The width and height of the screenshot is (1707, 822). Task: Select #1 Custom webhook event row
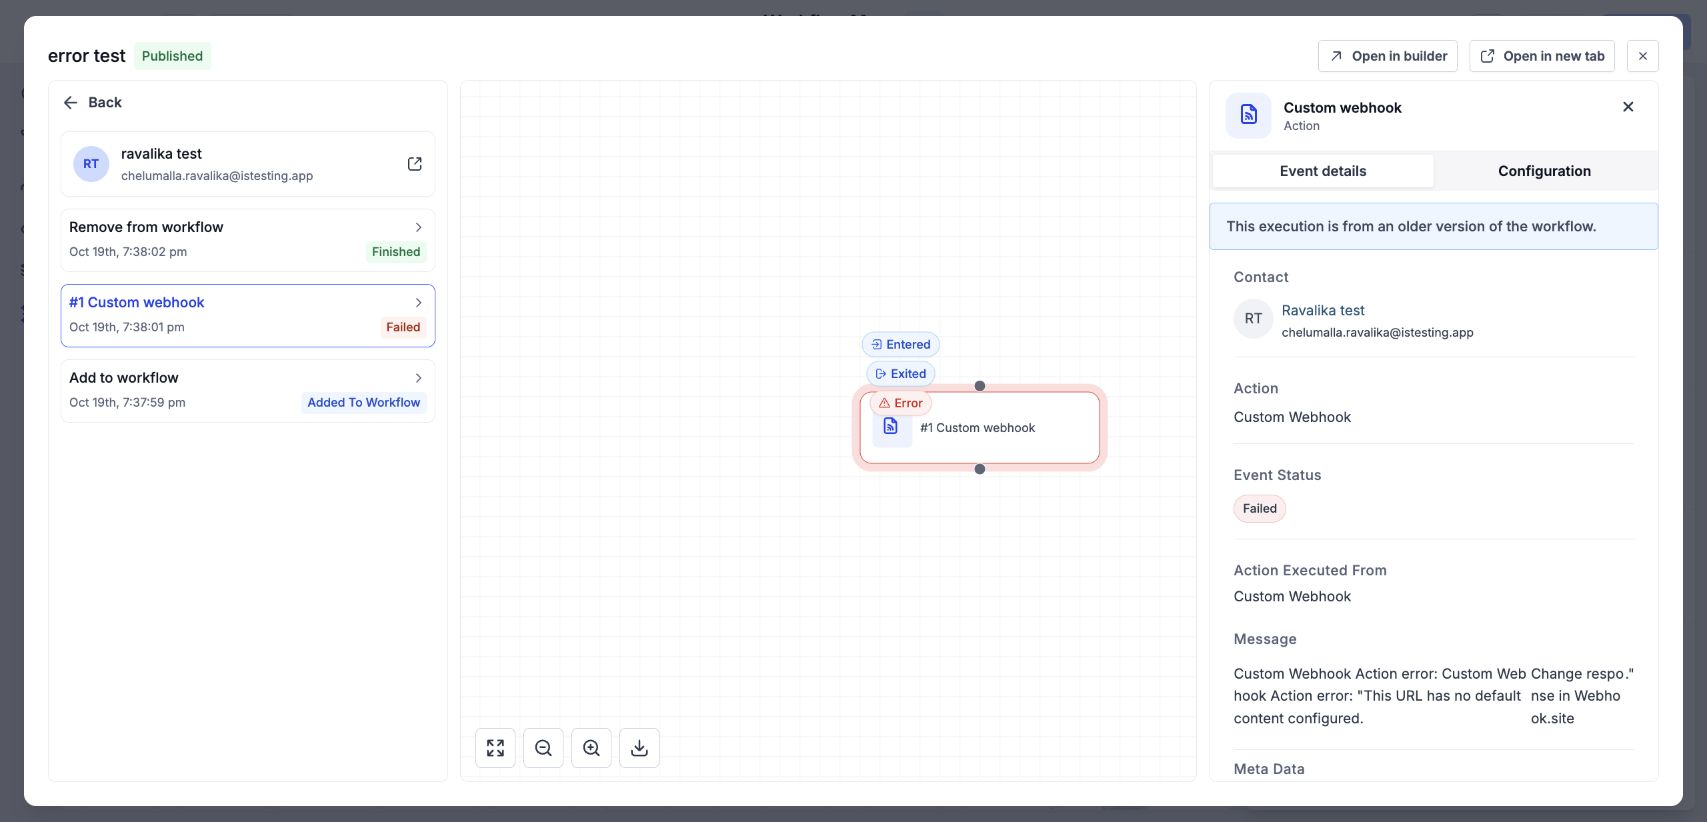click(x=248, y=316)
